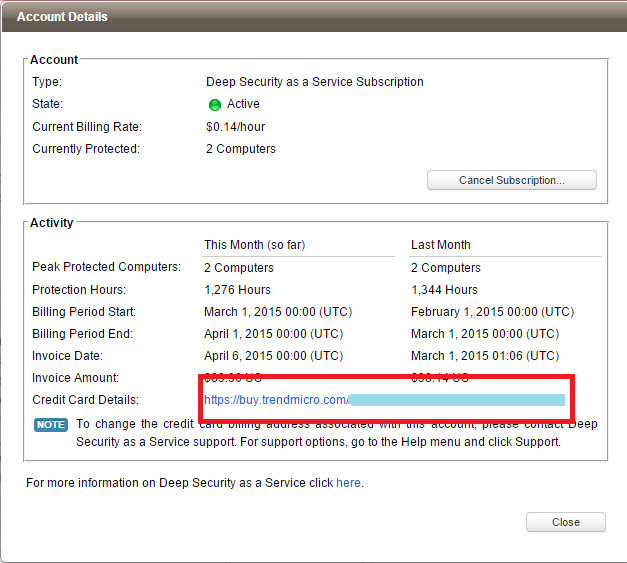
Task: Click the 'Invoice Date:' label
Action: [x=68, y=355]
